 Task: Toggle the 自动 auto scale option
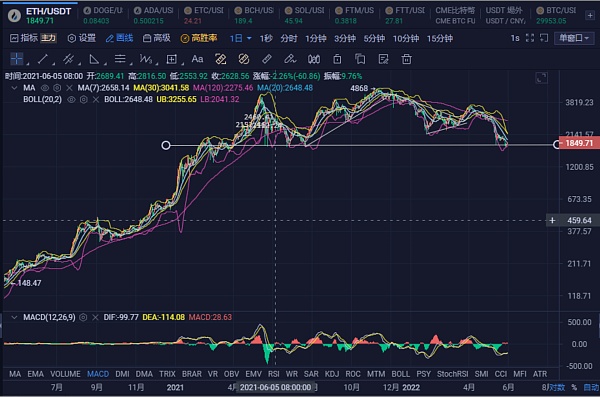point(591,387)
